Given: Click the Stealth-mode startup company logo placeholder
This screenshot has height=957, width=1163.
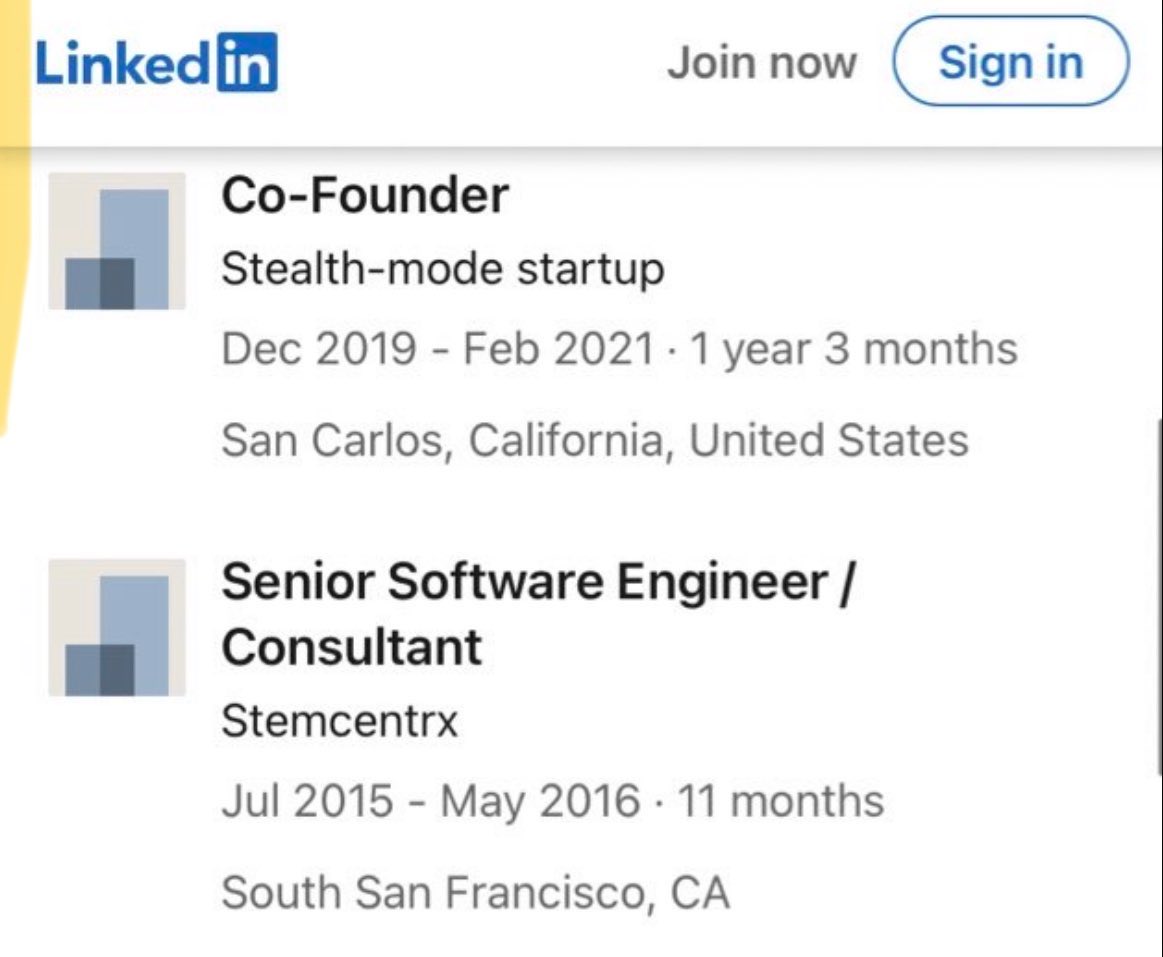Looking at the screenshot, I should (117, 241).
